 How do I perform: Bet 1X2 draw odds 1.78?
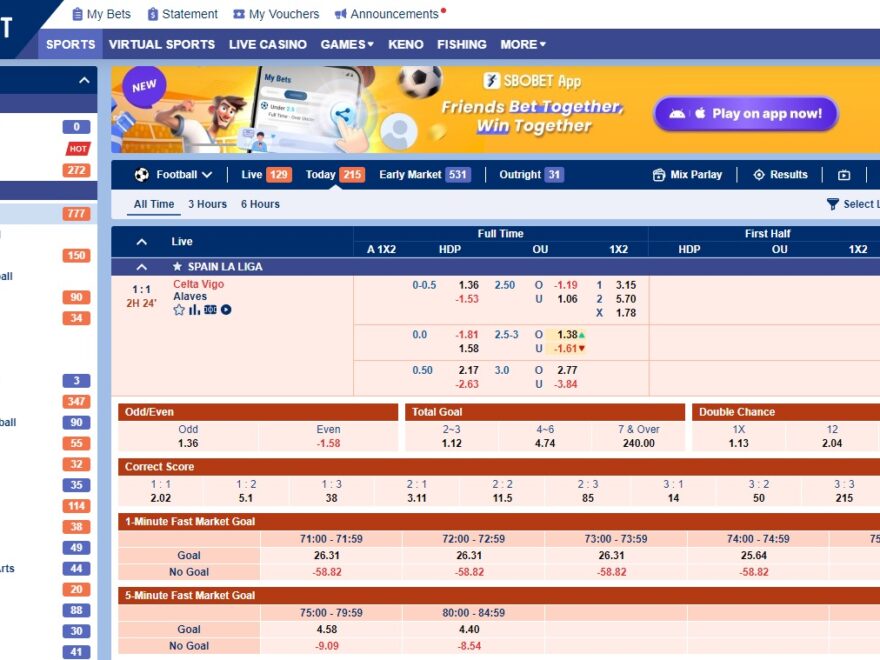(626, 313)
